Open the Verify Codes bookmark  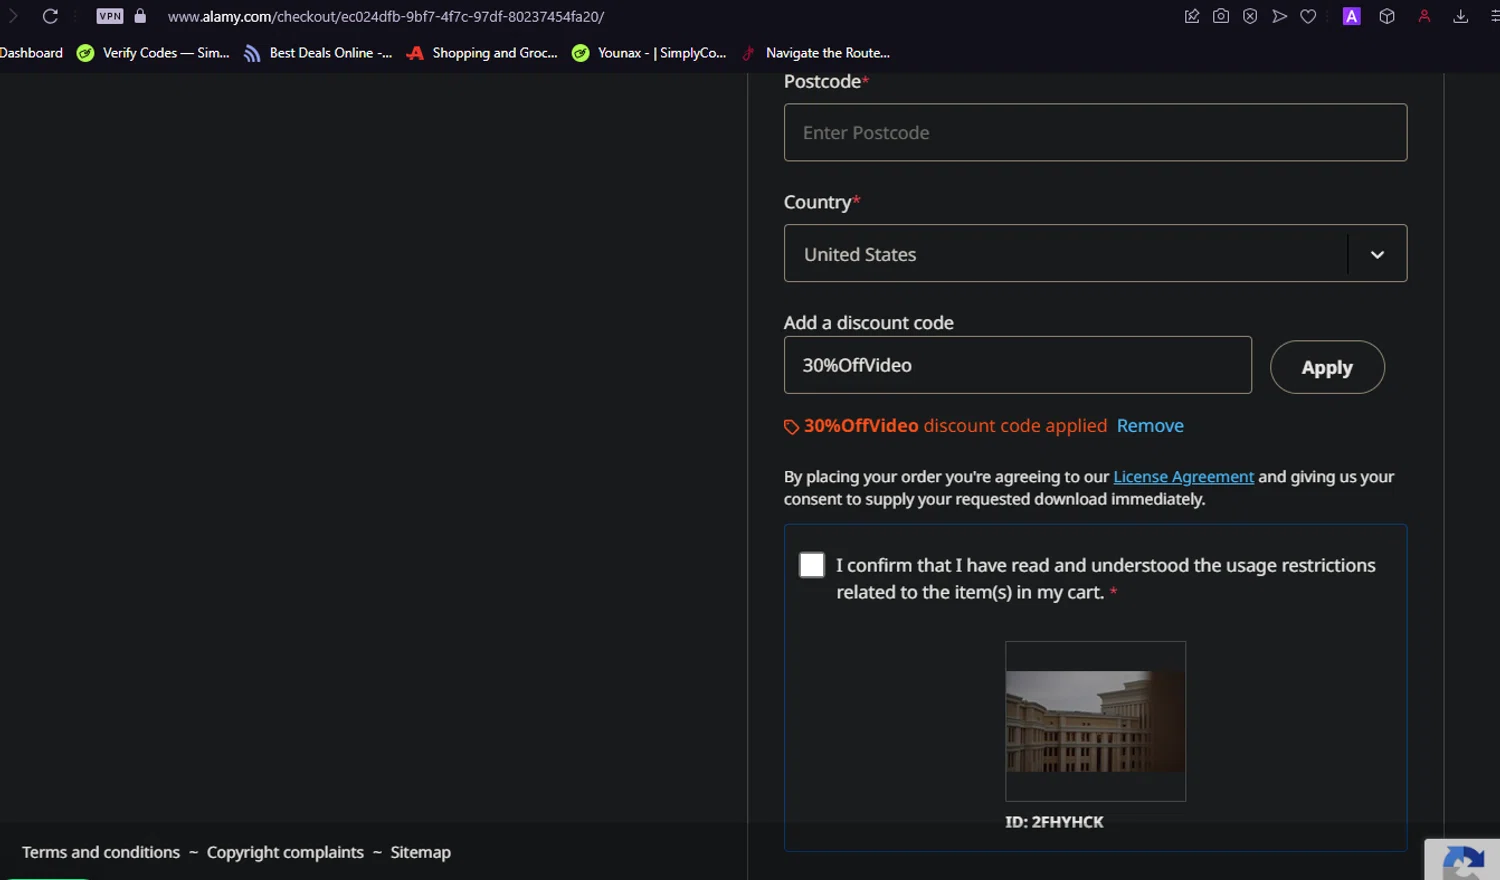(x=153, y=53)
